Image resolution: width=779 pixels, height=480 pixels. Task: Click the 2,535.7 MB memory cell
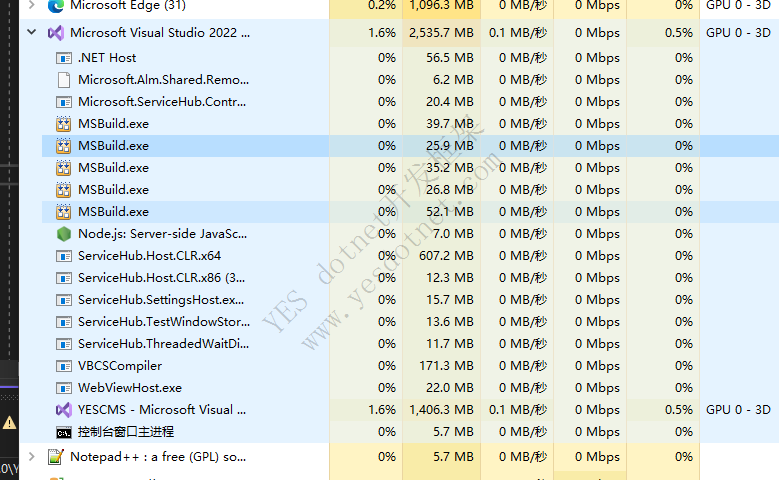point(441,33)
